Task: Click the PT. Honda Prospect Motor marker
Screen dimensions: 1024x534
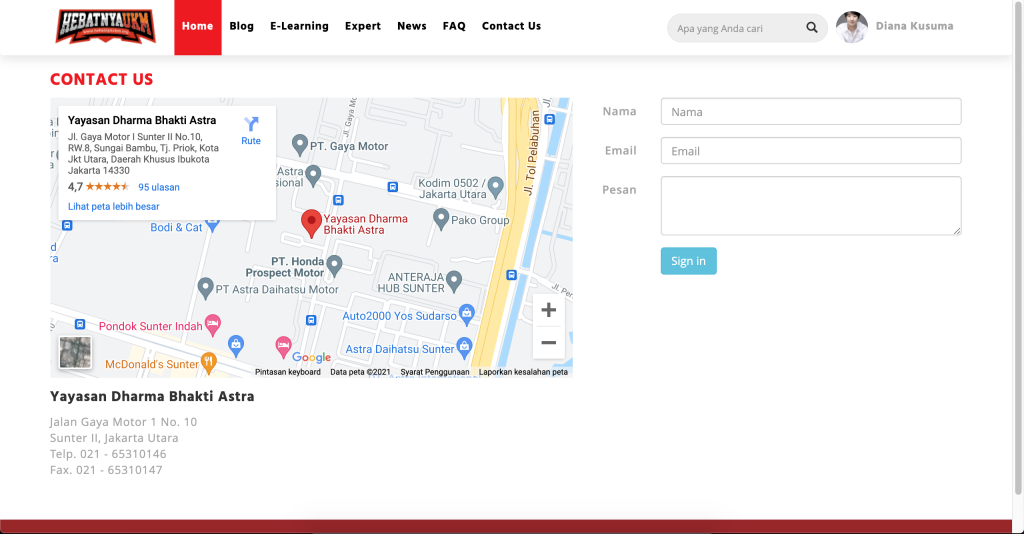Action: point(334,265)
